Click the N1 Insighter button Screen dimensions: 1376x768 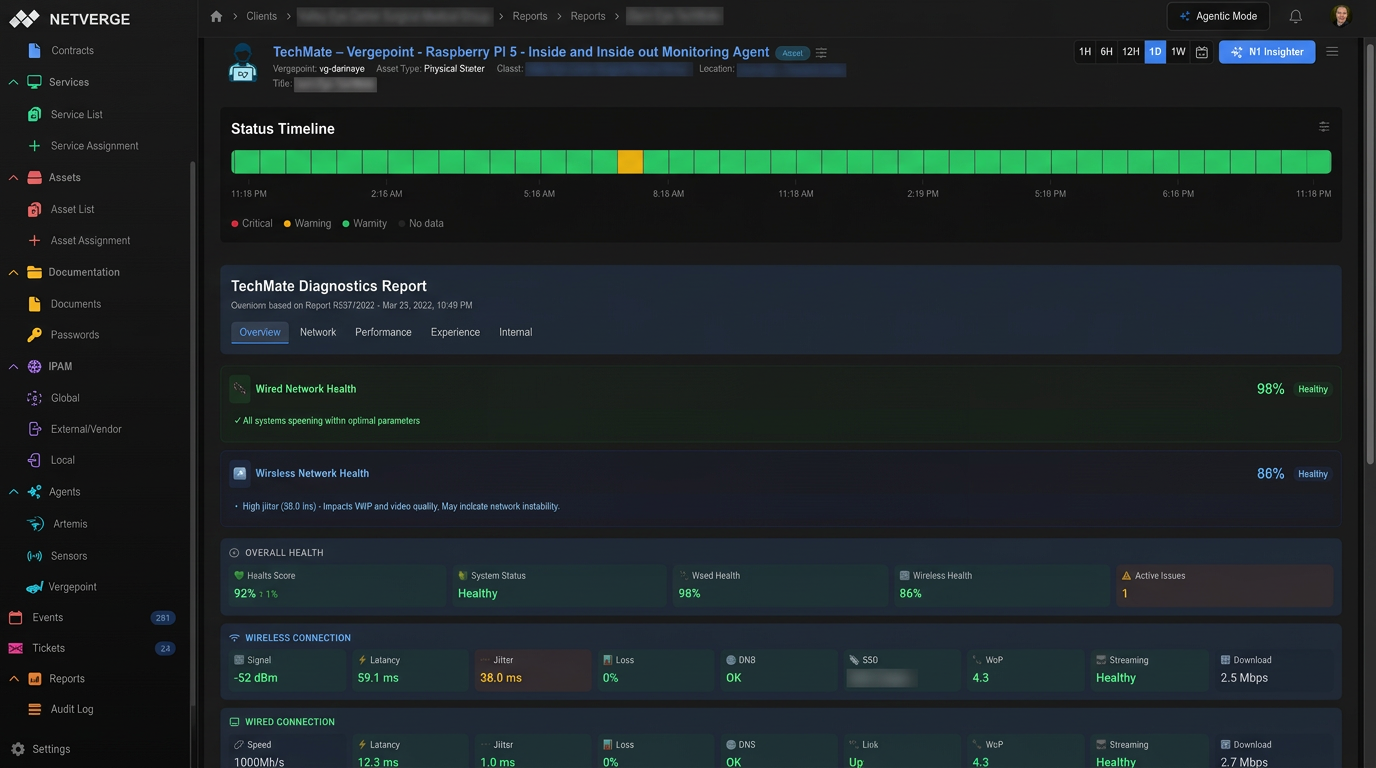pos(1266,52)
